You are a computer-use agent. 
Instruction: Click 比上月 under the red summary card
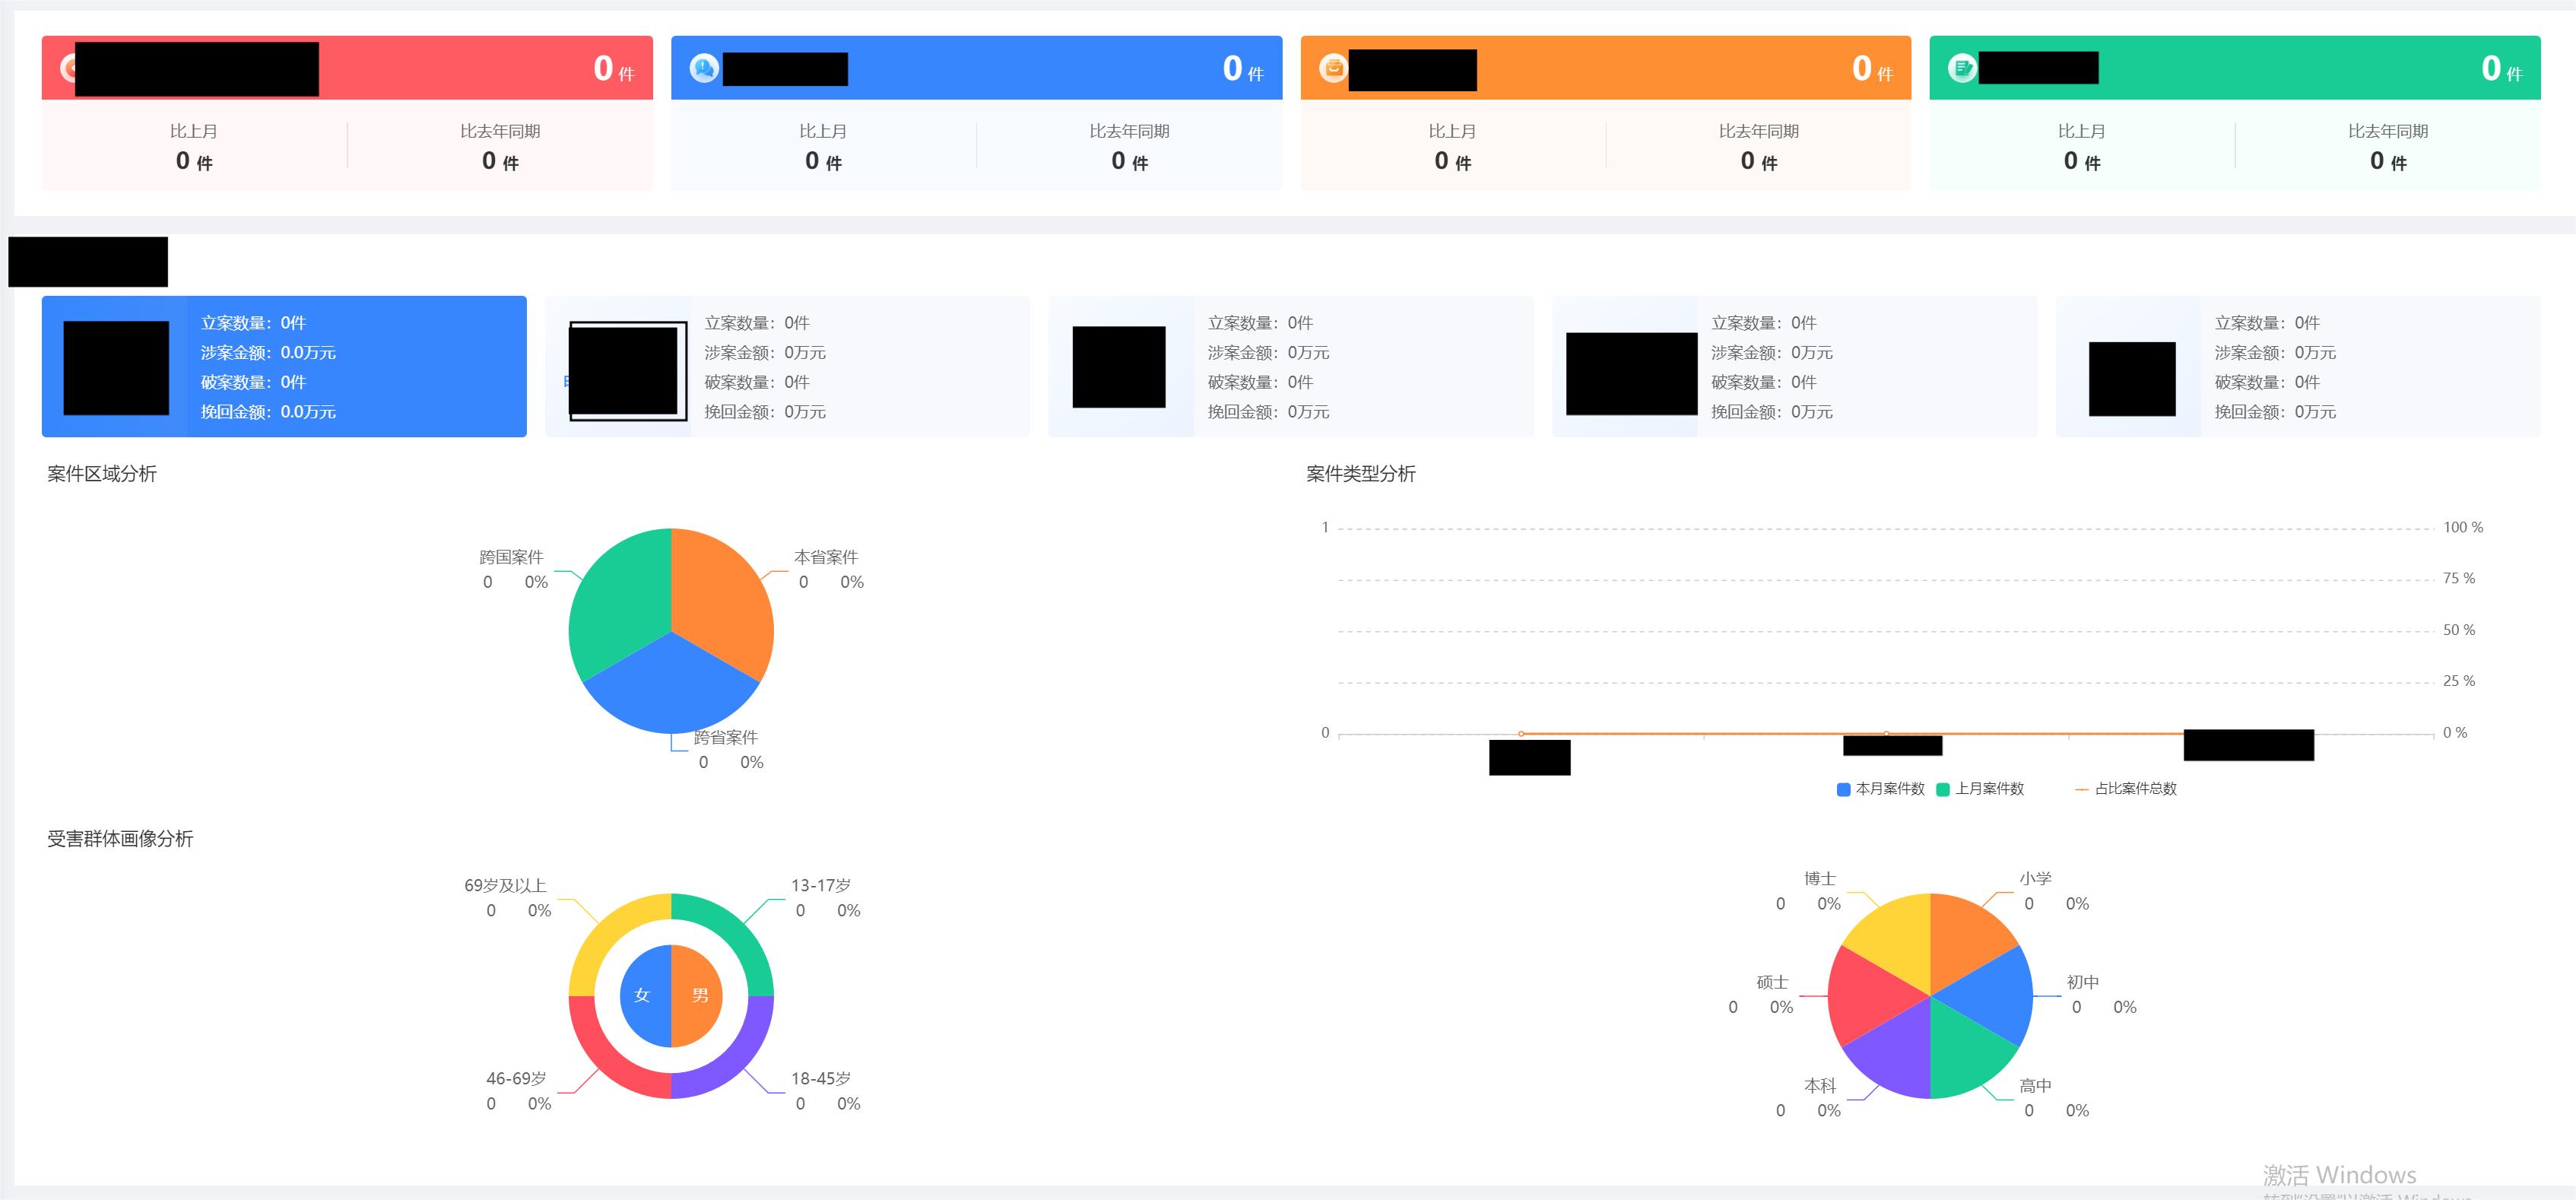[x=194, y=131]
